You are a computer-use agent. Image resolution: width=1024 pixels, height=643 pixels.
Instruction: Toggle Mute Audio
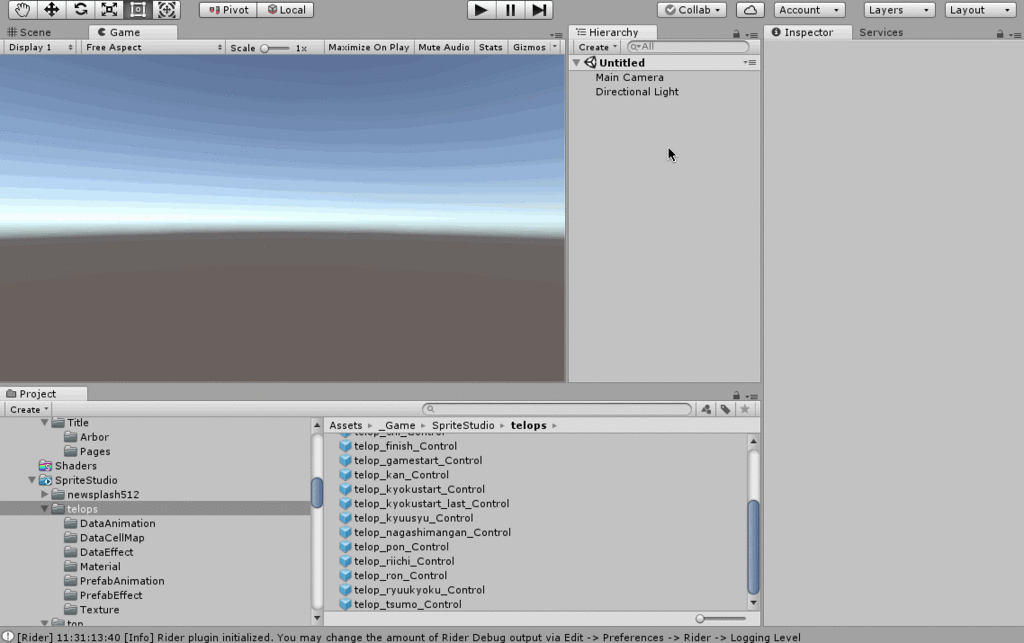click(443, 48)
